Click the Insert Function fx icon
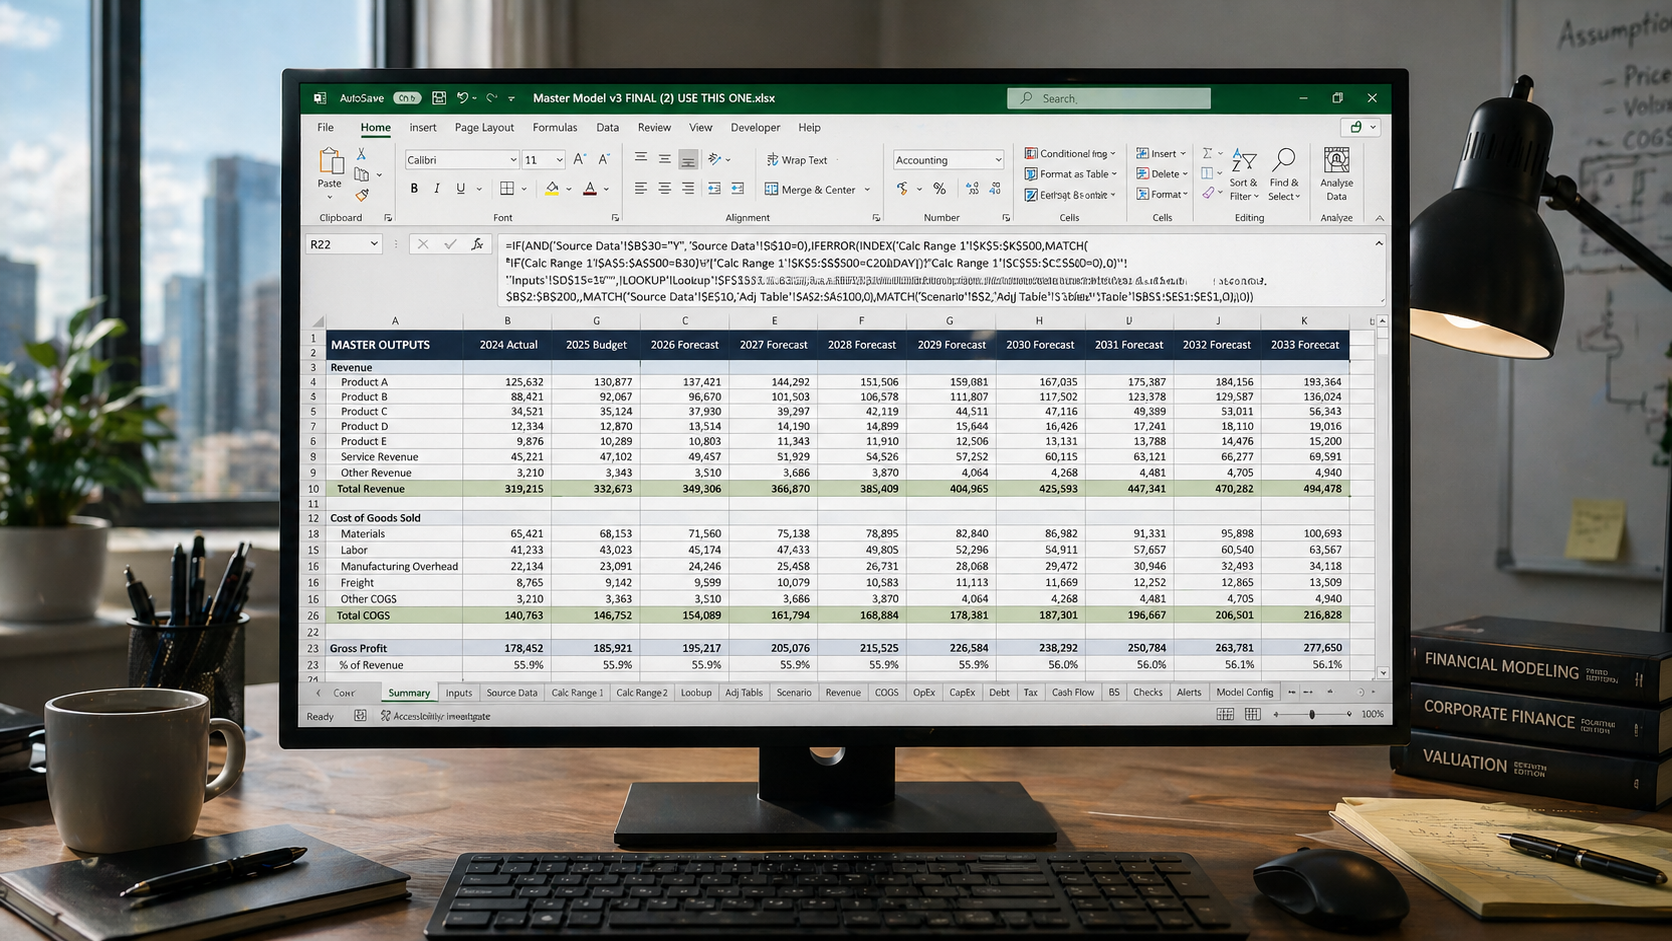 point(477,244)
